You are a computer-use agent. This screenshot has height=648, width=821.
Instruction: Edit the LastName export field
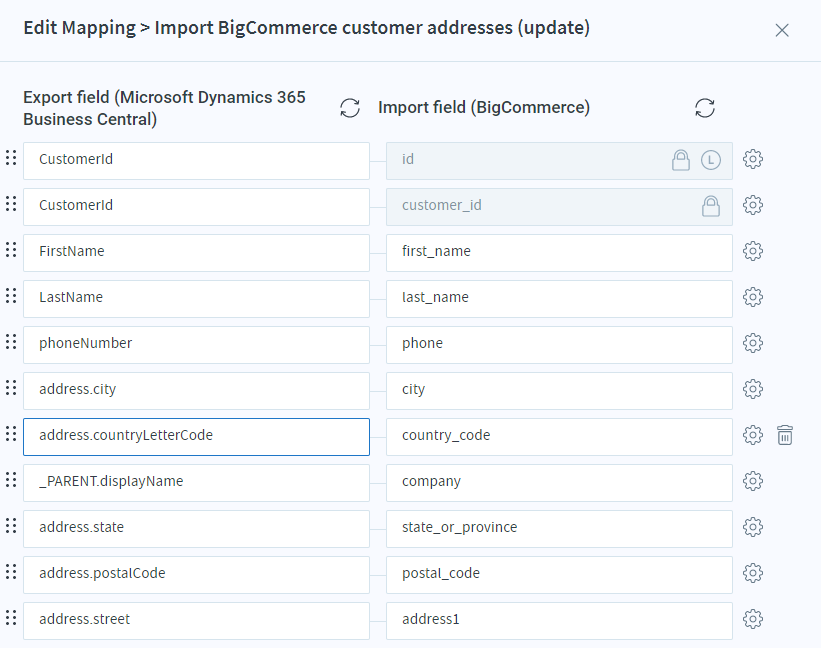(x=196, y=299)
